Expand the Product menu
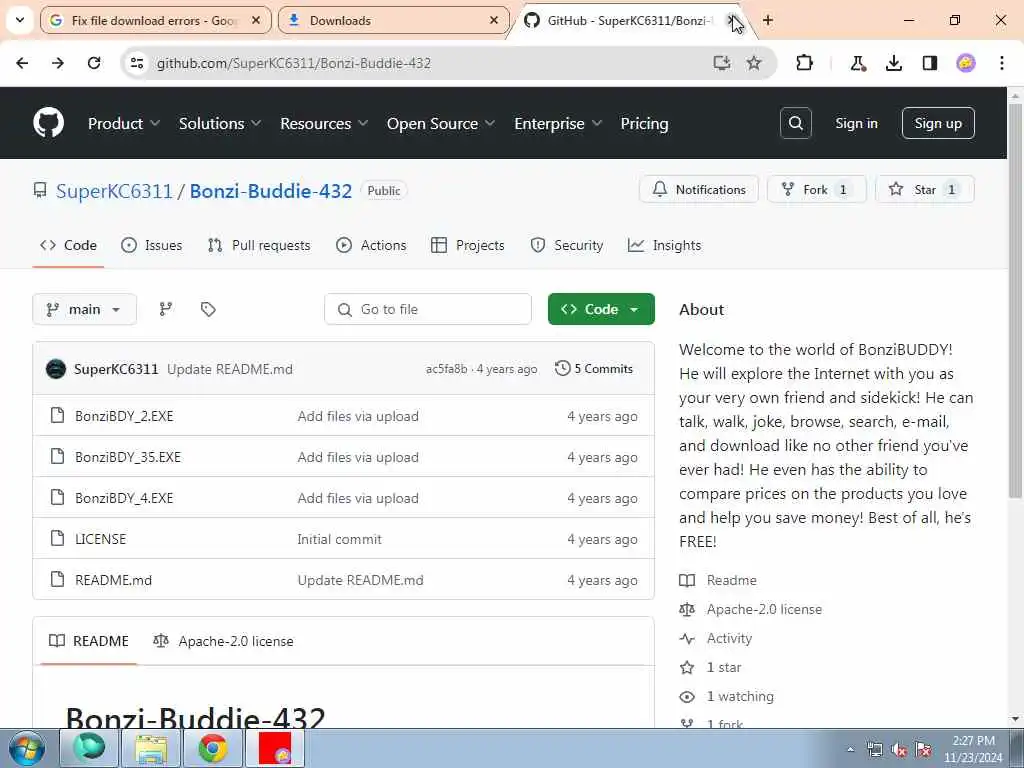Screen dimensions: 1024x768 pyautogui.click(x=124, y=123)
